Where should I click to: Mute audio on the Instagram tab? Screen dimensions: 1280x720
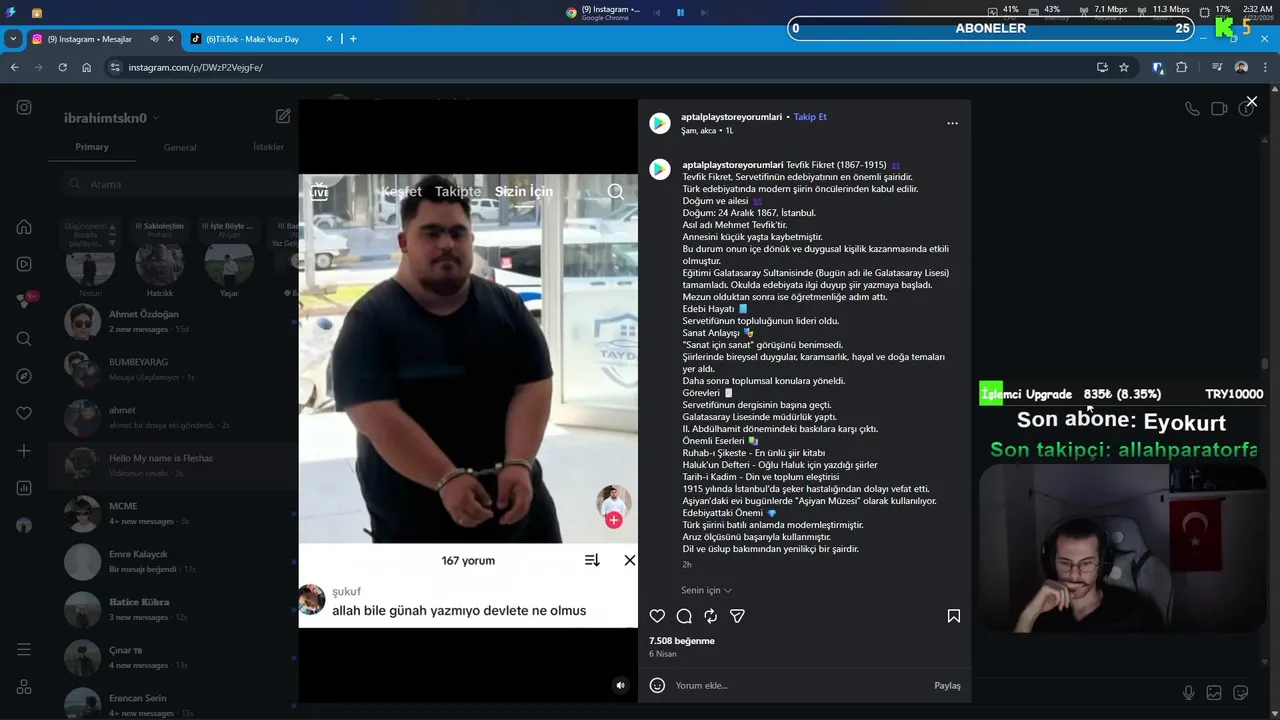tap(154, 39)
